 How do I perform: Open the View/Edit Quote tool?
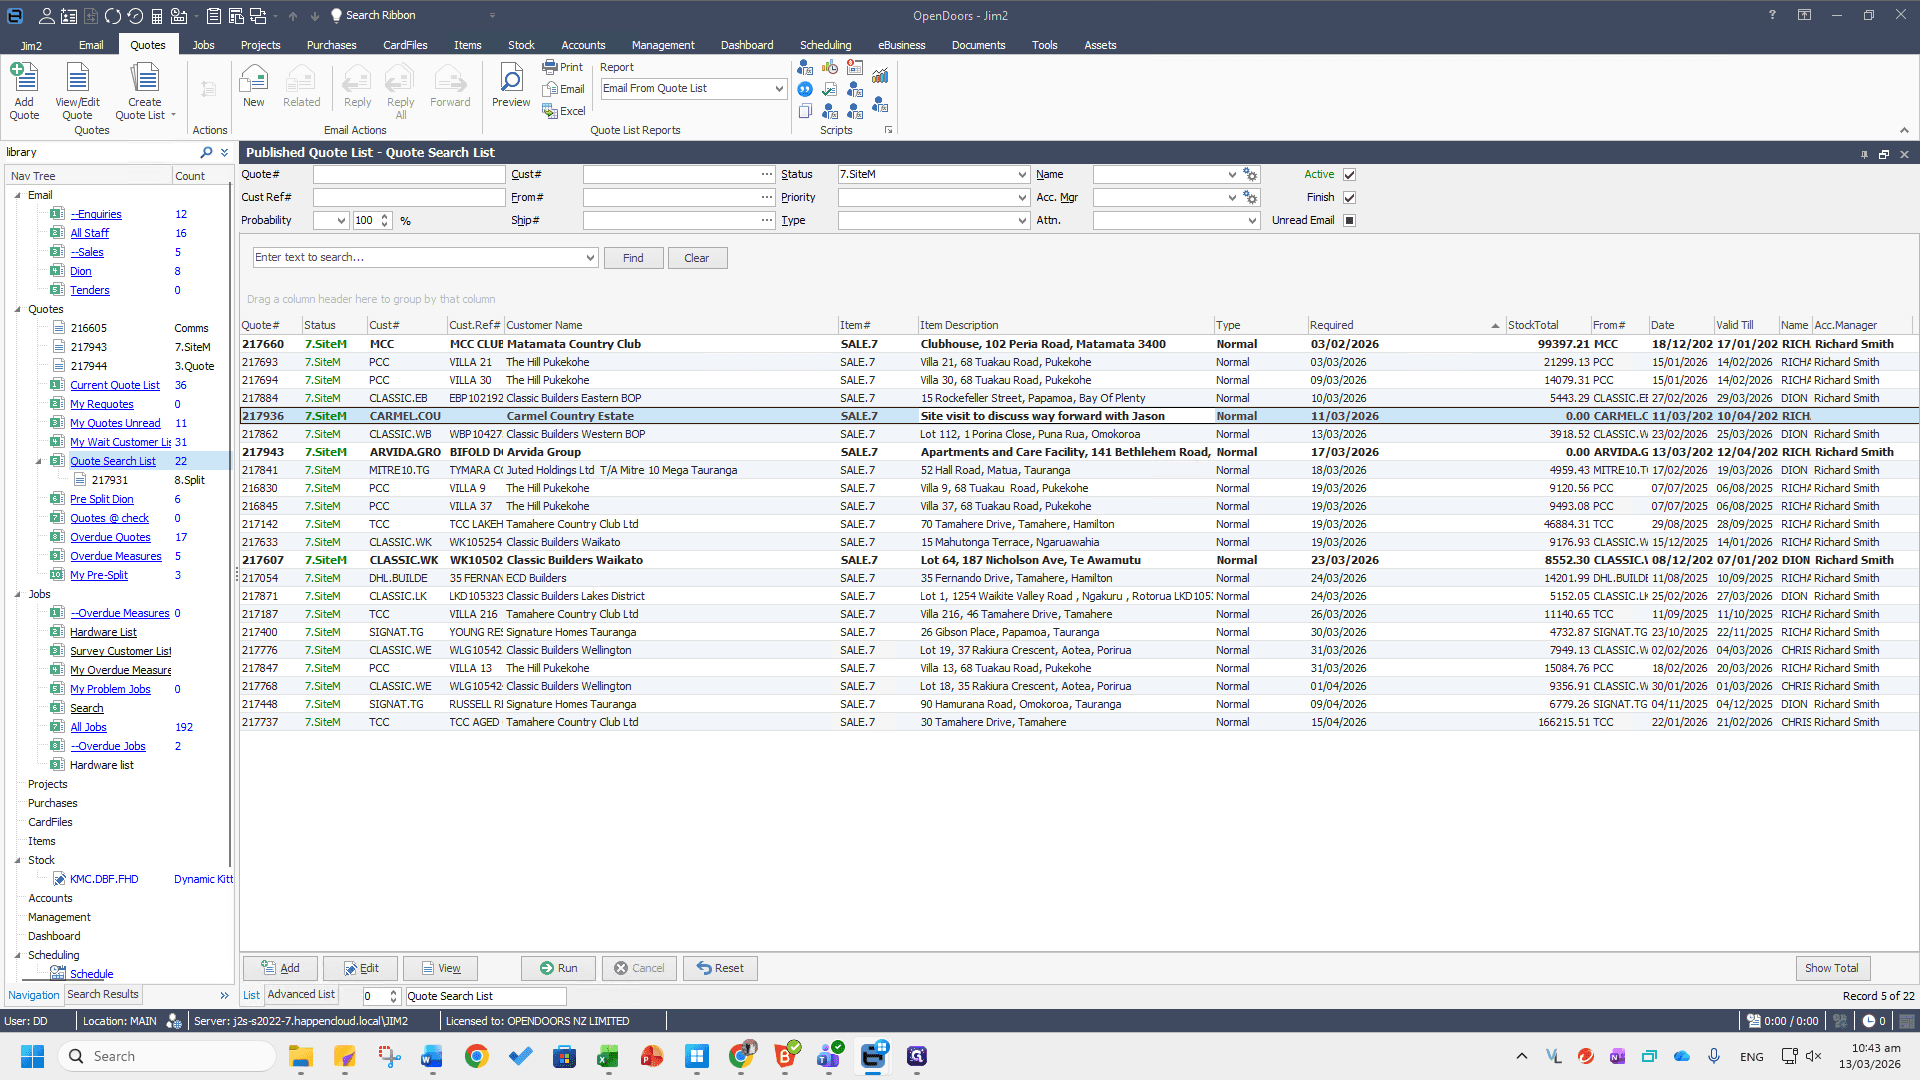[77, 91]
